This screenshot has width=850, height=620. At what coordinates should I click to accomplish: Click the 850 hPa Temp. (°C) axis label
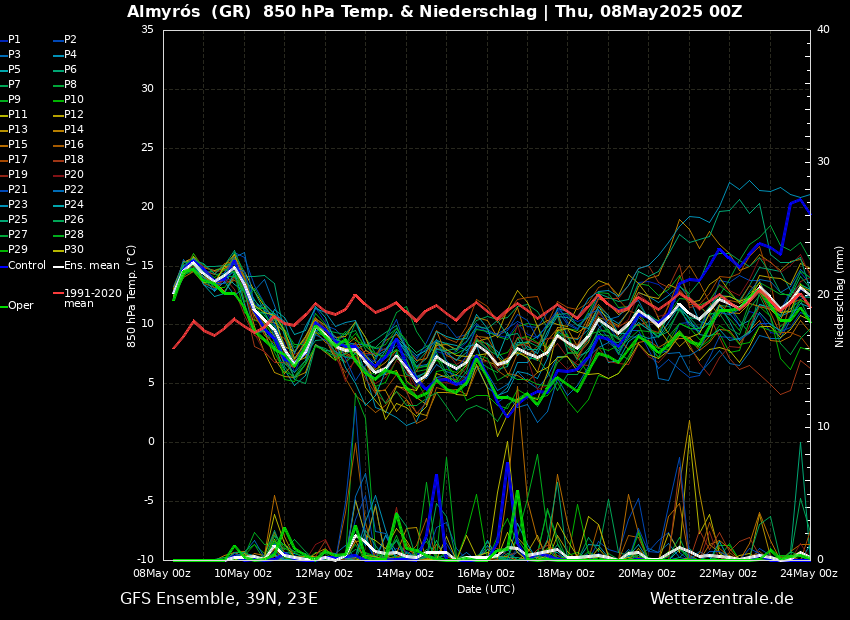132,296
